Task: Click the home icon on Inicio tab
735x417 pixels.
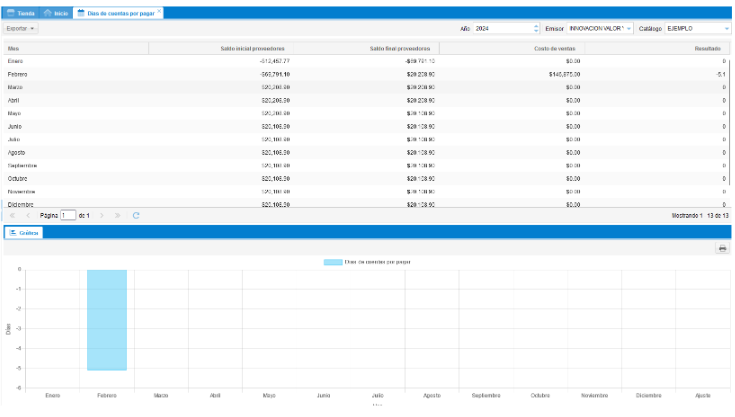Action: 47,12
